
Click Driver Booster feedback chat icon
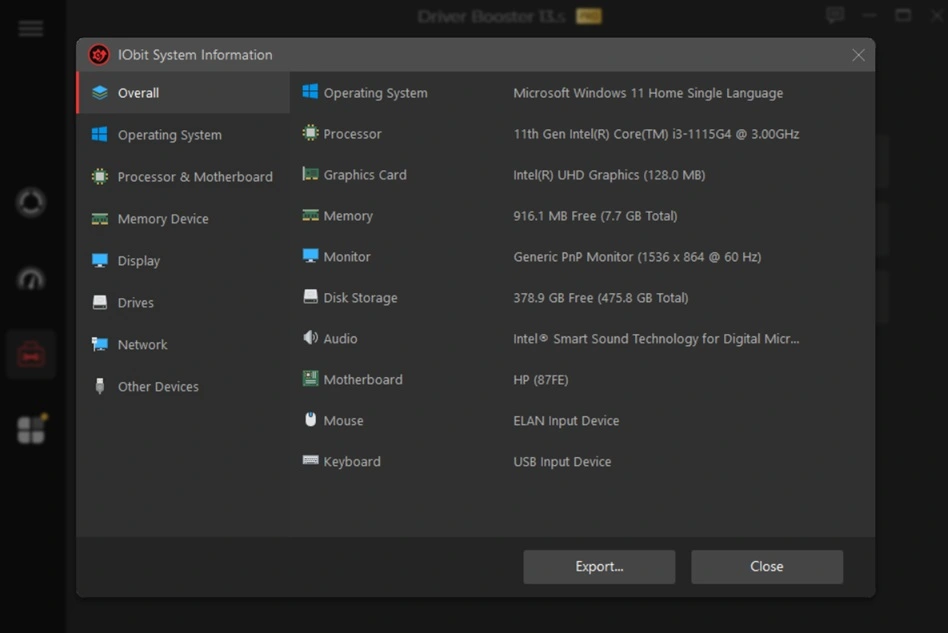click(835, 15)
